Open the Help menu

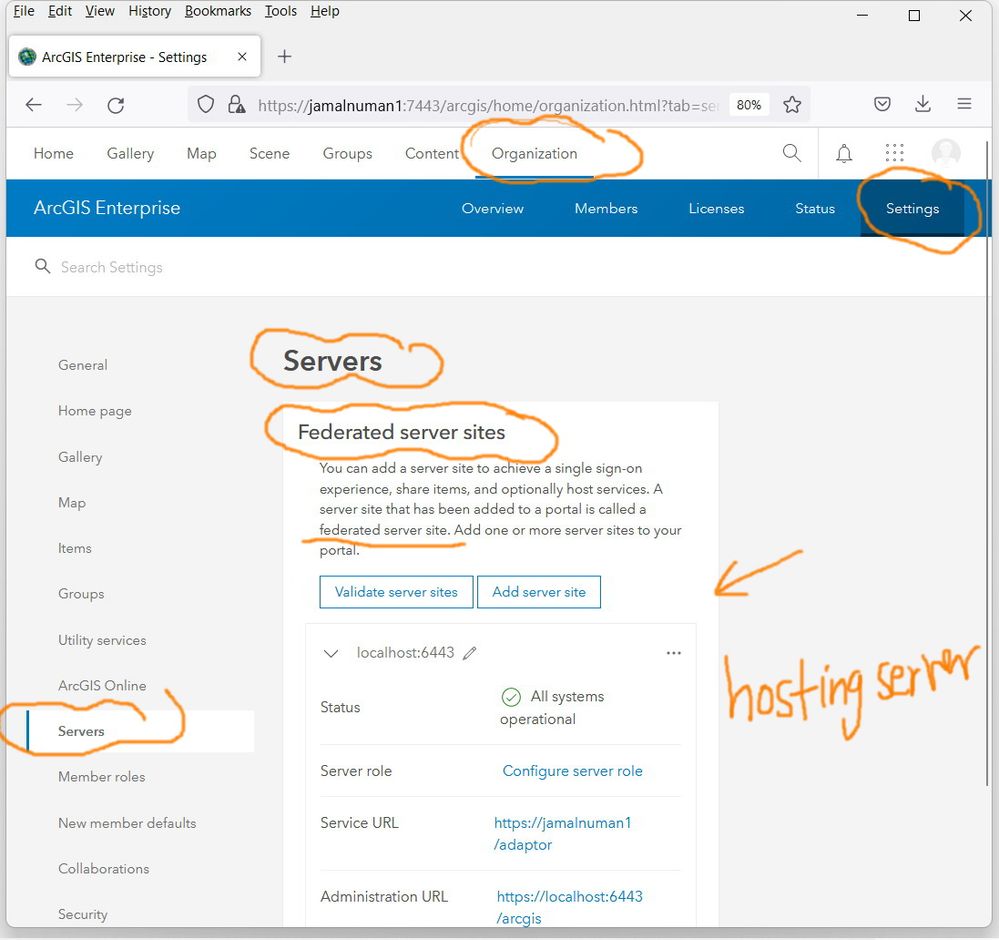(325, 11)
